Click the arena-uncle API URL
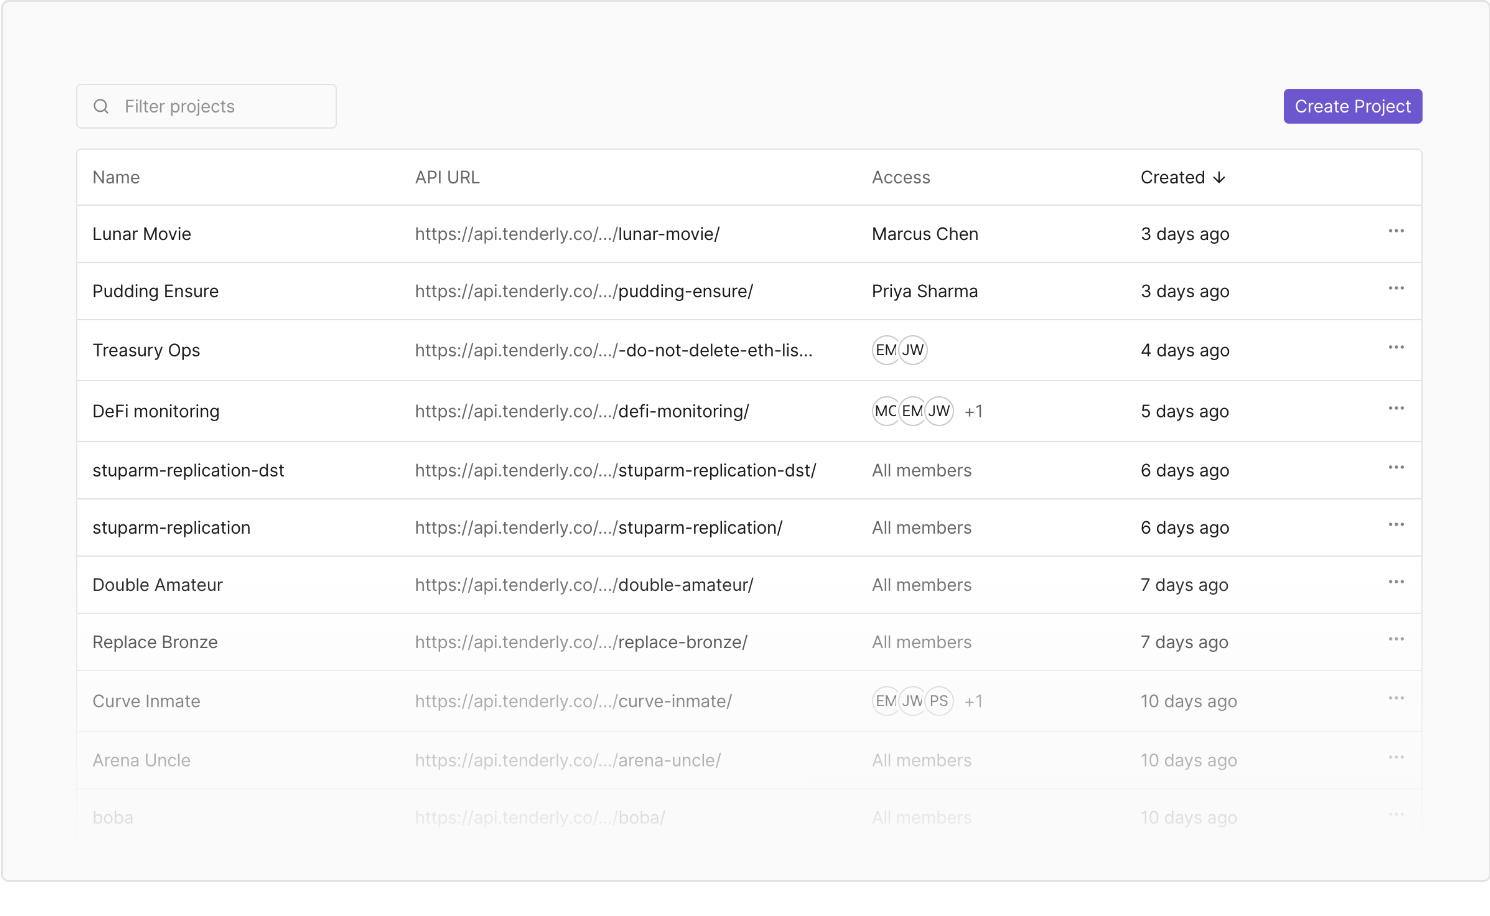 point(568,760)
